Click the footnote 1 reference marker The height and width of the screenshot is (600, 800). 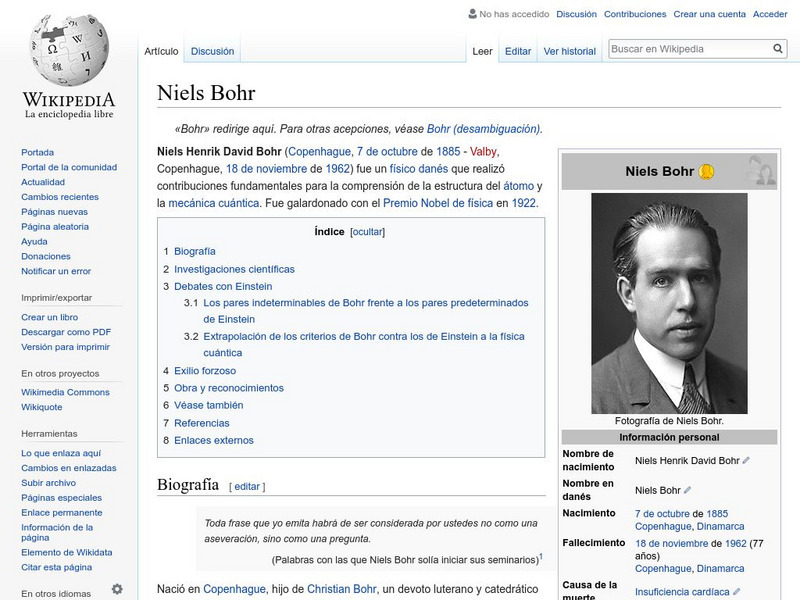[x=541, y=557]
